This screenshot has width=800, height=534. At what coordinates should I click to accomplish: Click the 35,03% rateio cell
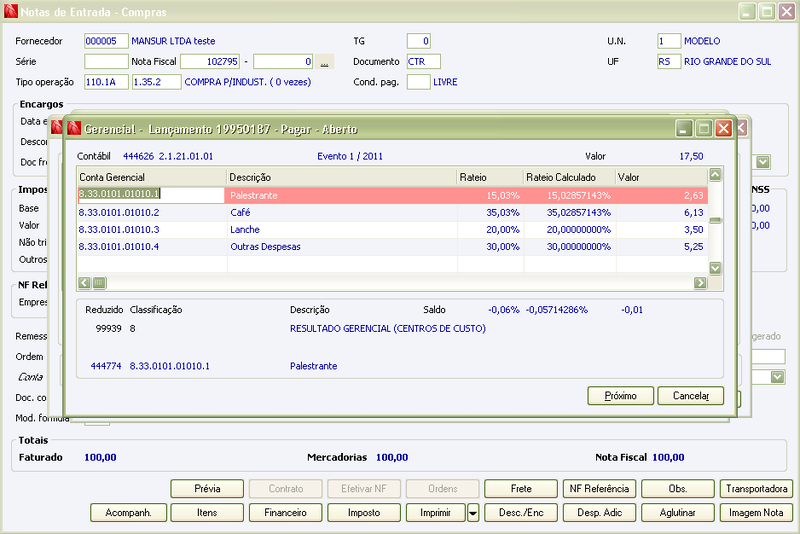pos(491,213)
